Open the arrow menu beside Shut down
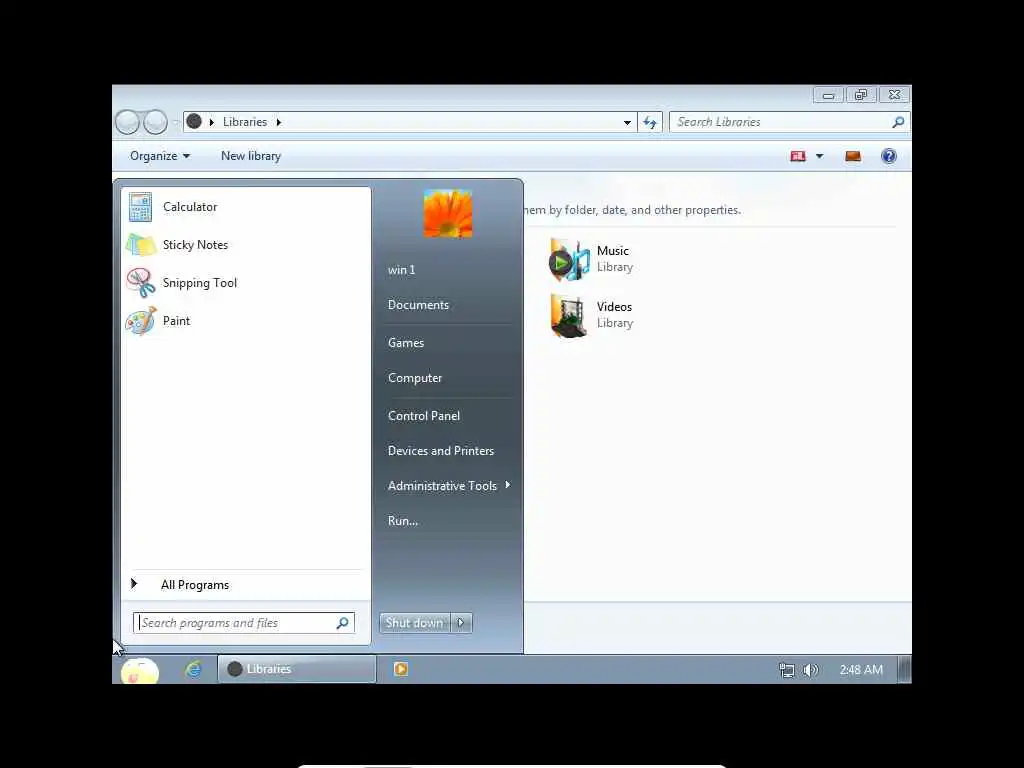The width and height of the screenshot is (1024, 768). (461, 623)
